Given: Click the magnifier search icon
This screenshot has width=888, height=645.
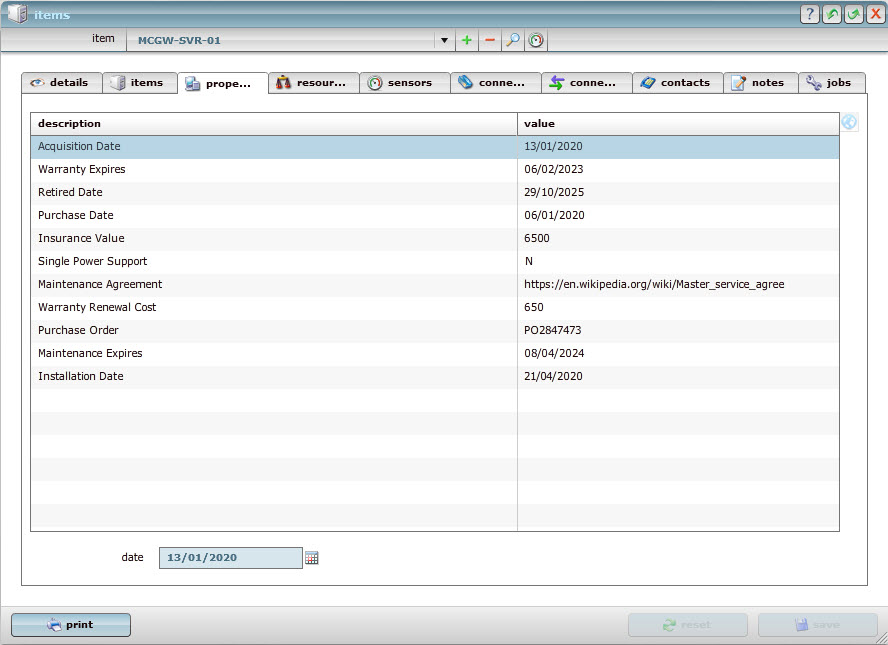Looking at the screenshot, I should [x=513, y=40].
